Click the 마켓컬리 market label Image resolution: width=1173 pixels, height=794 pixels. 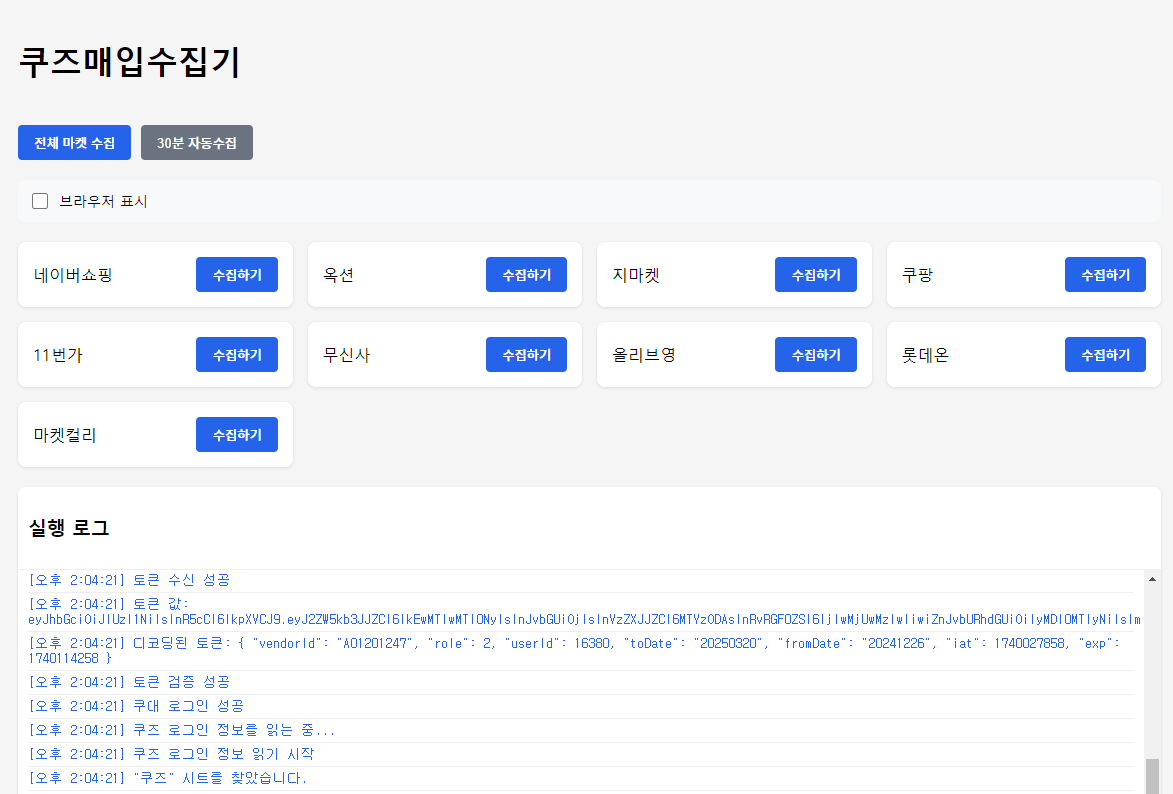65,435
